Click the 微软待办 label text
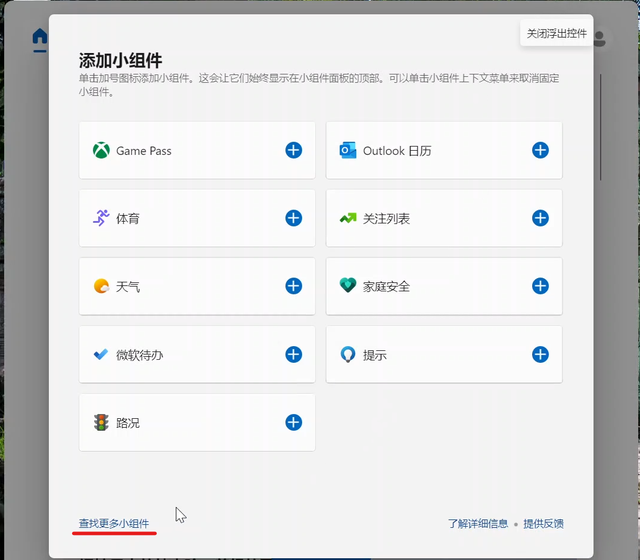 tap(140, 355)
